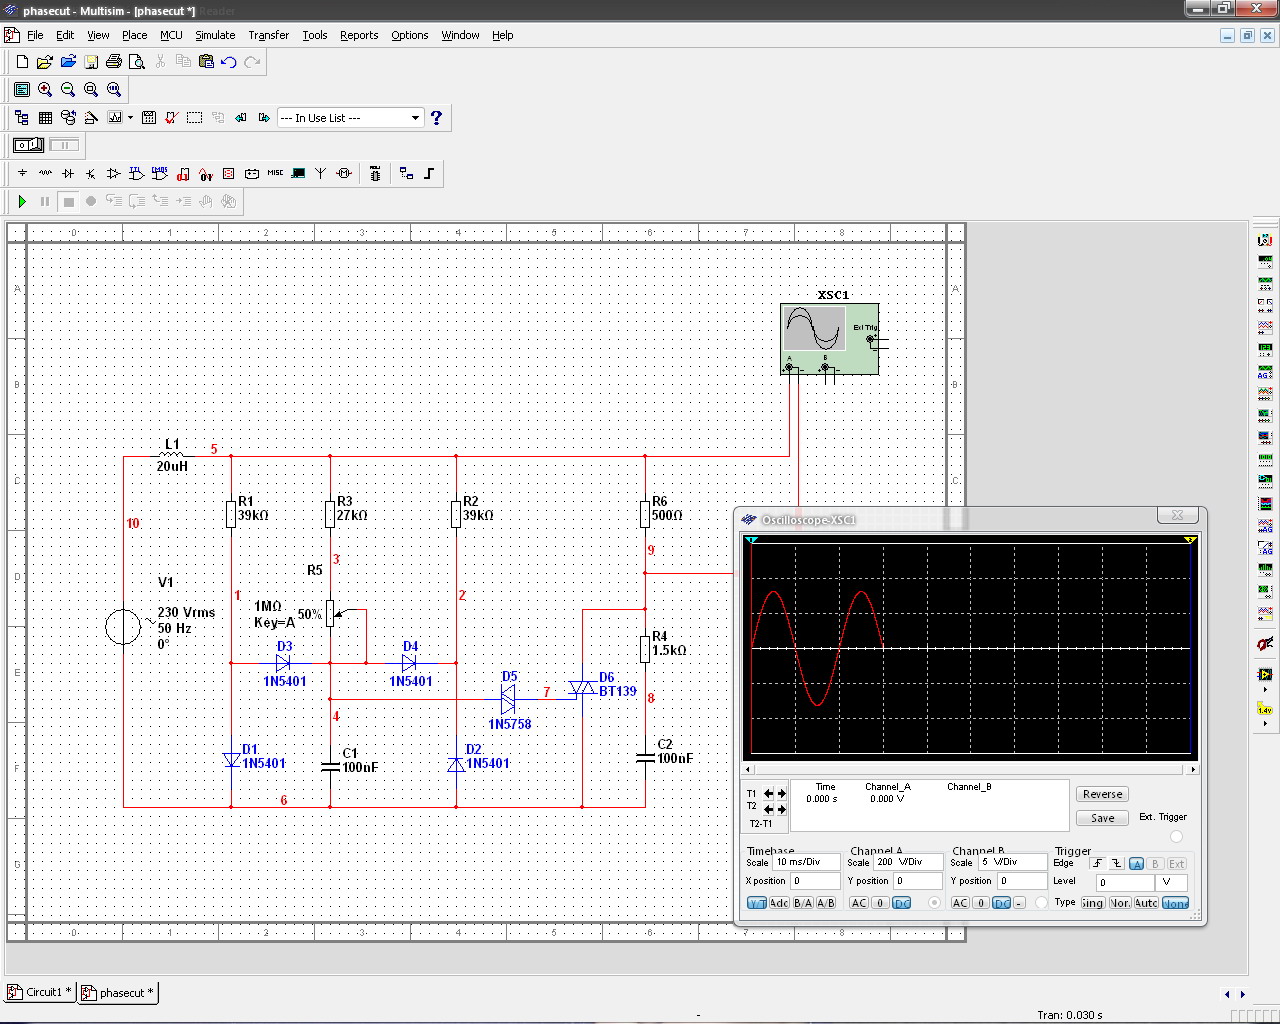Viewport: 1280px width, 1024px height.
Task: Click the oscilloscope Save button
Action: 1102,818
